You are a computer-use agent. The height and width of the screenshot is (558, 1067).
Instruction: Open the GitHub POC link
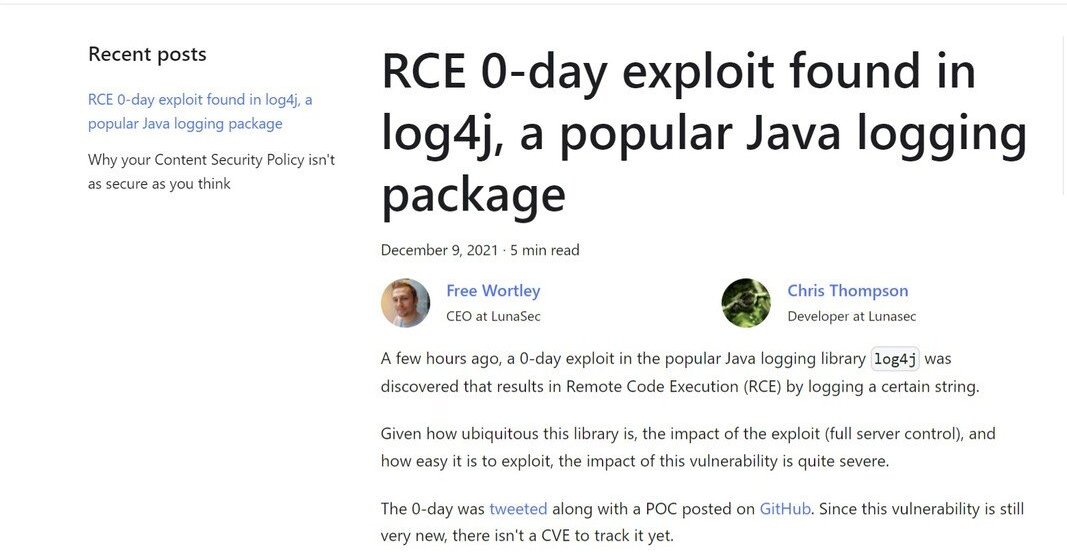785,509
